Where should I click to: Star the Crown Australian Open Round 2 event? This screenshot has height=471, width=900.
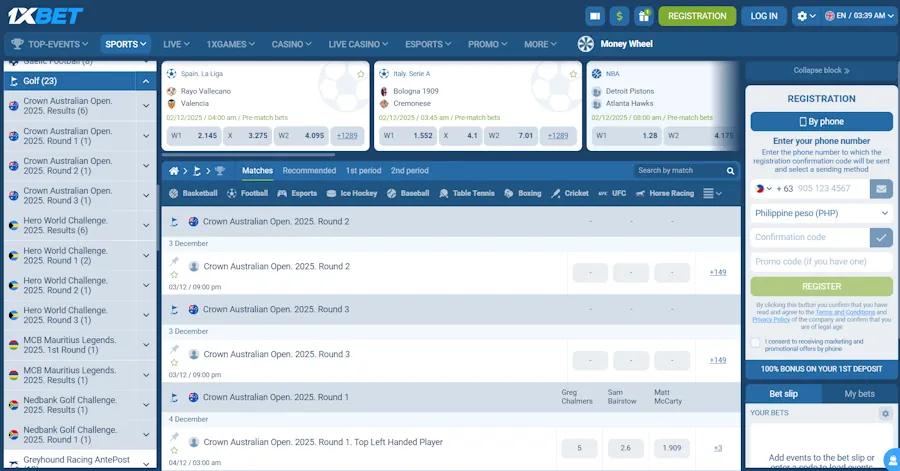(x=174, y=275)
